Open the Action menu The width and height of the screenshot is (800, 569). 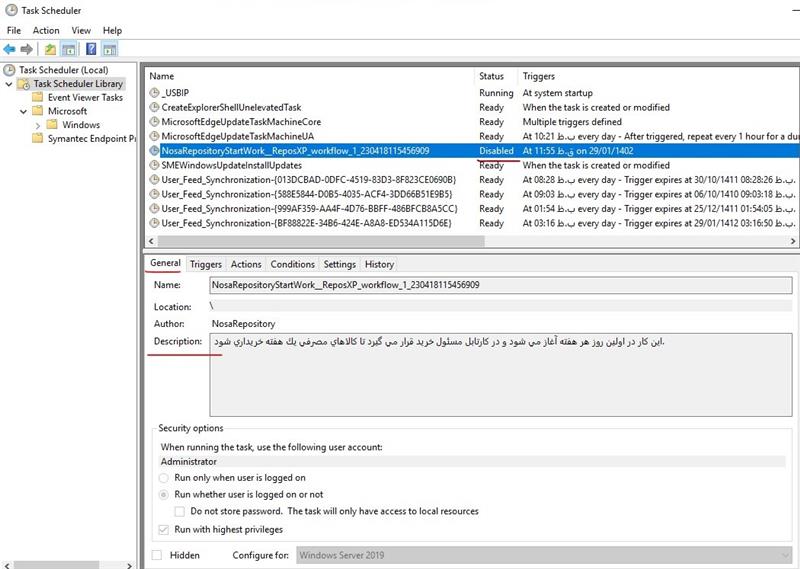point(46,31)
